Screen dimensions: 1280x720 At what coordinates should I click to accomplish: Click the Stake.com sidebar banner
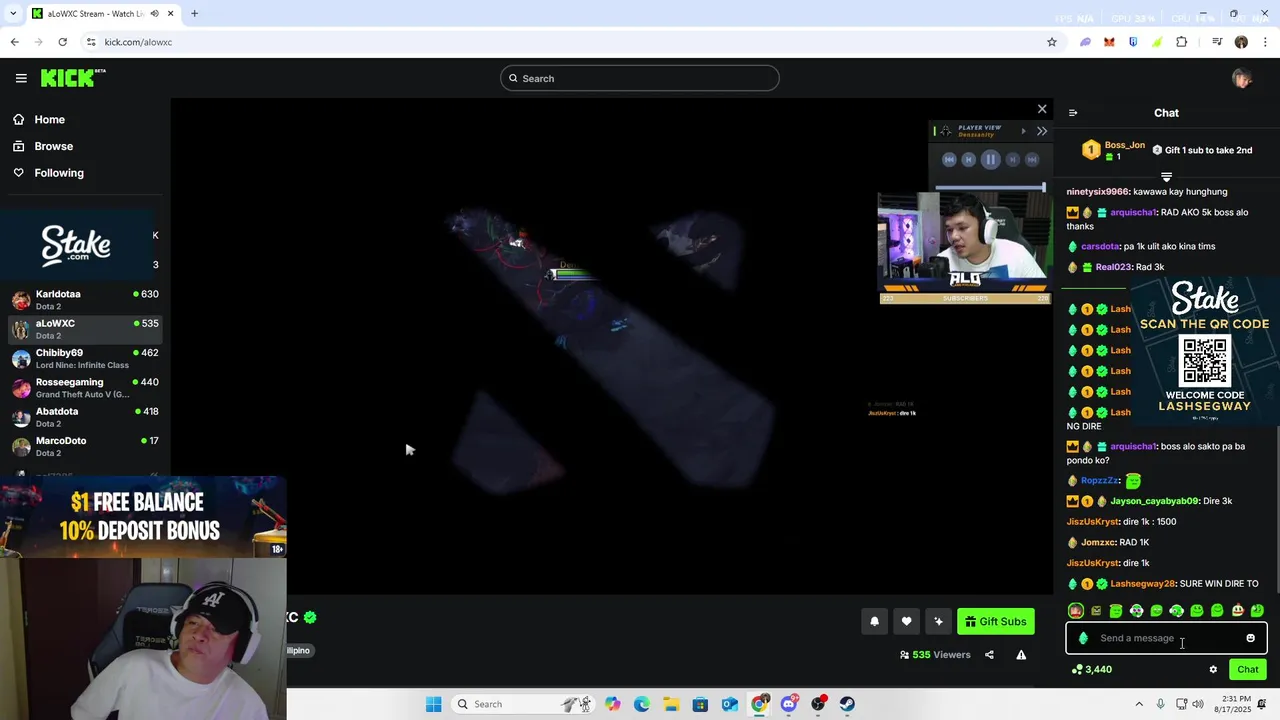[76, 245]
